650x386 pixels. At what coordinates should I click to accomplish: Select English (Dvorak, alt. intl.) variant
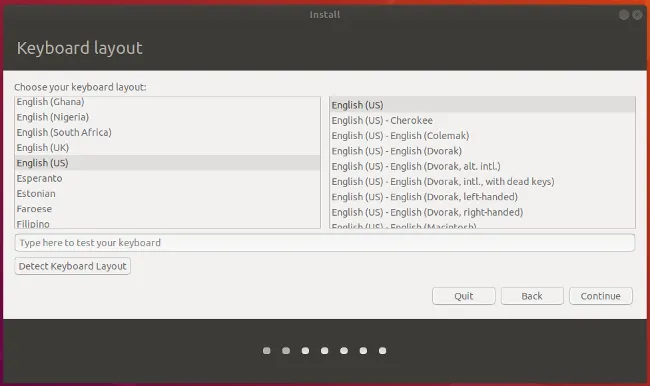(x=483, y=167)
